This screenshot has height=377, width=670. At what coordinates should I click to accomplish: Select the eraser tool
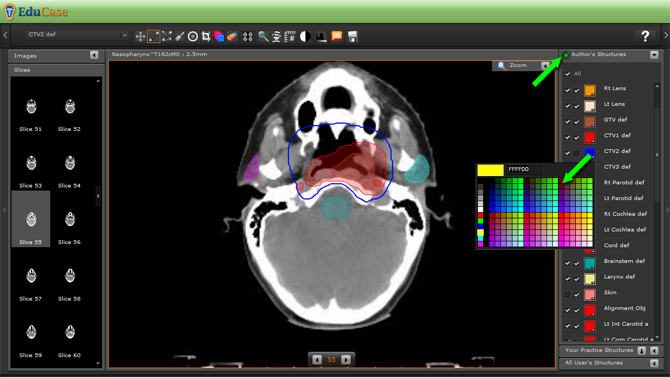[232, 36]
